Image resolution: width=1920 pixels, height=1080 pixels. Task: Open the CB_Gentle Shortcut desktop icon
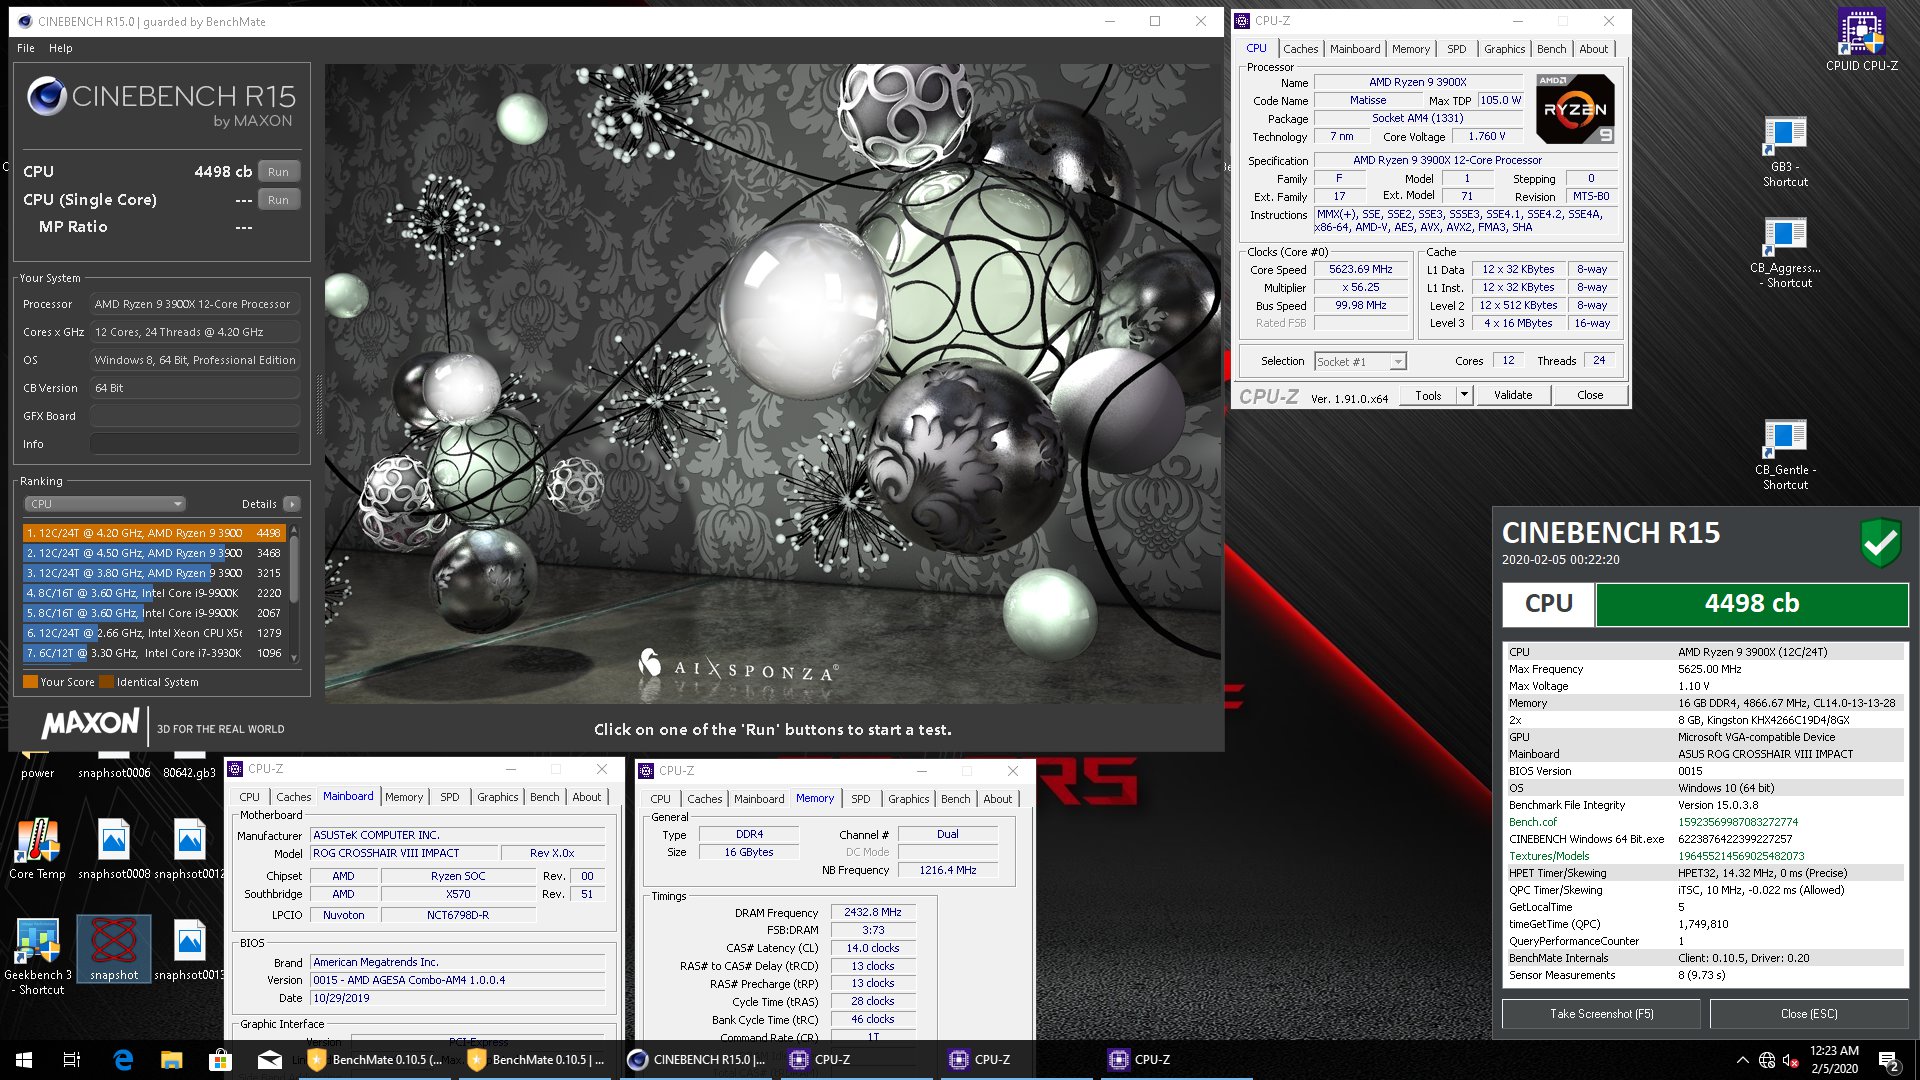(1785, 455)
